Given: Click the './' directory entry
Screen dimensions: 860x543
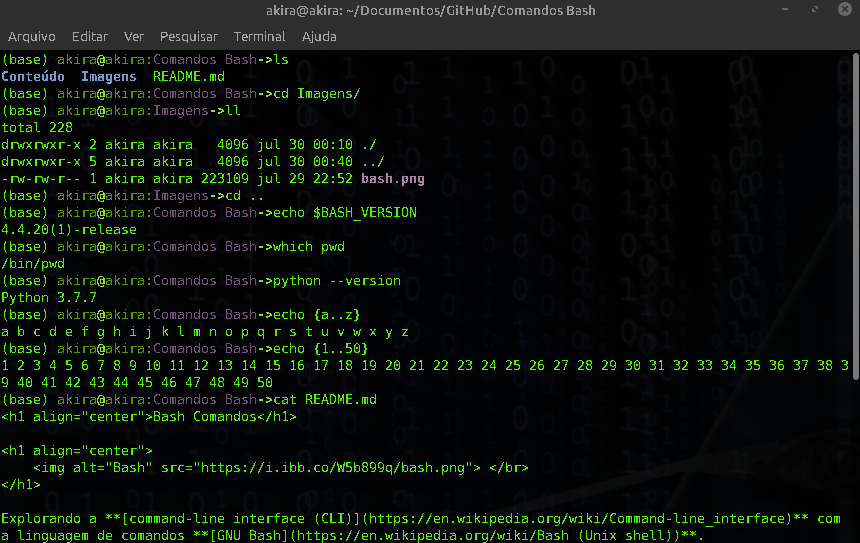Looking at the screenshot, I should tap(369, 144).
